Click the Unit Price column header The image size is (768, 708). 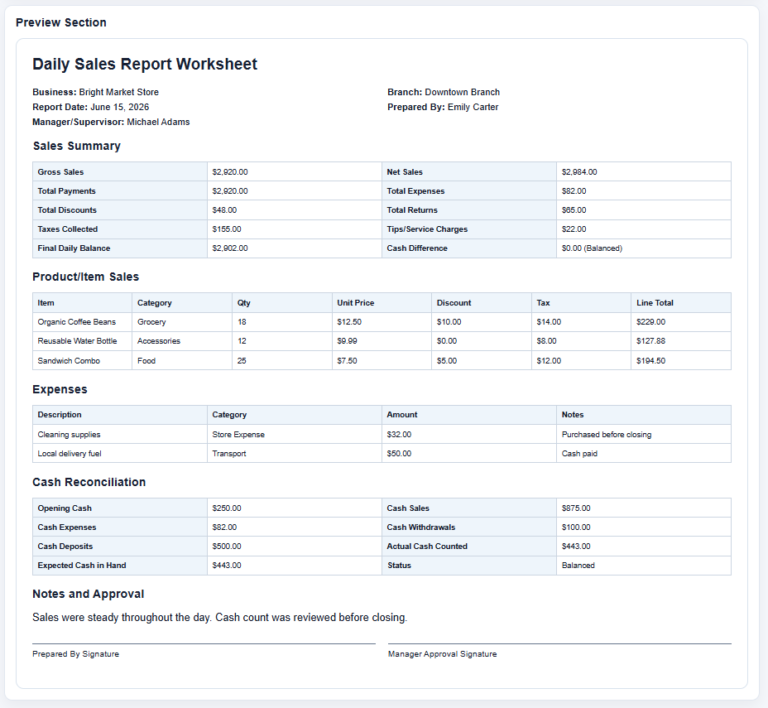pyautogui.click(x=382, y=303)
